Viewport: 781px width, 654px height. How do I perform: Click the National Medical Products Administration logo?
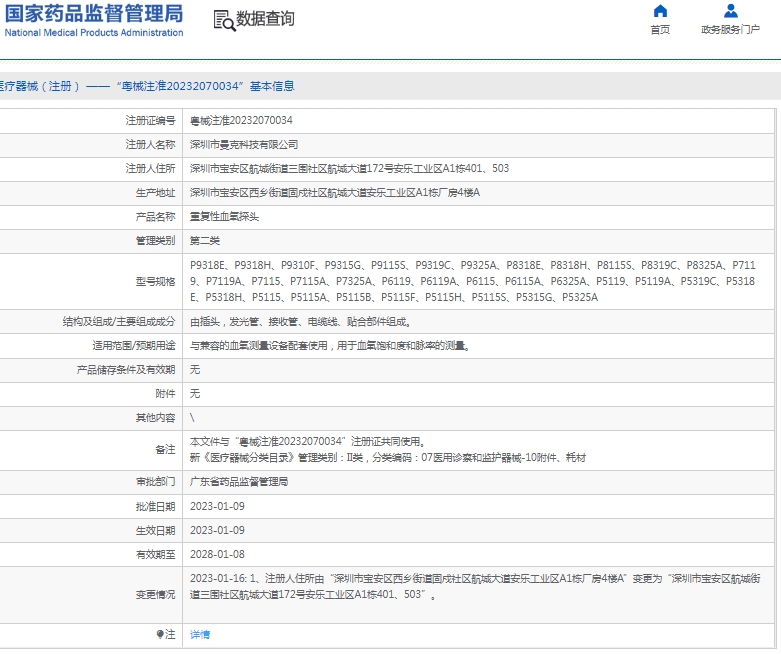coord(94,20)
